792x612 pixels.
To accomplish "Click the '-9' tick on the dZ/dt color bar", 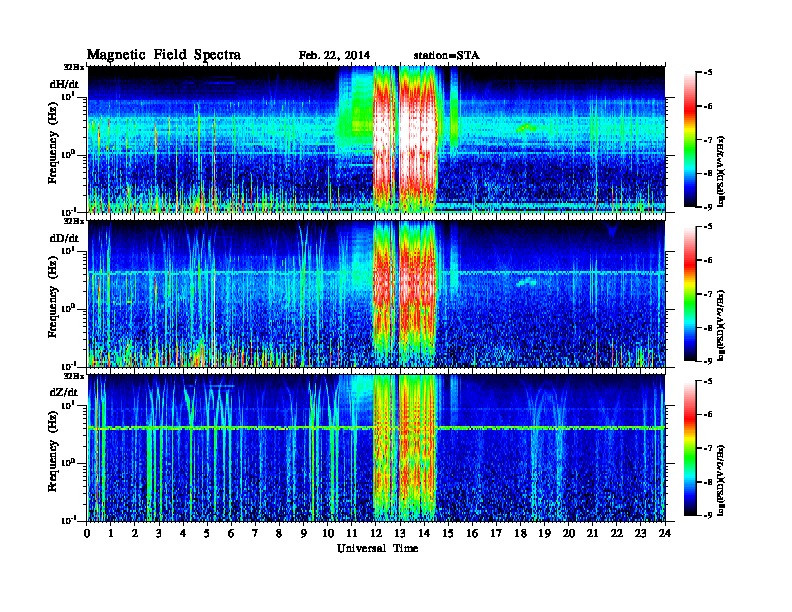I will (x=707, y=515).
